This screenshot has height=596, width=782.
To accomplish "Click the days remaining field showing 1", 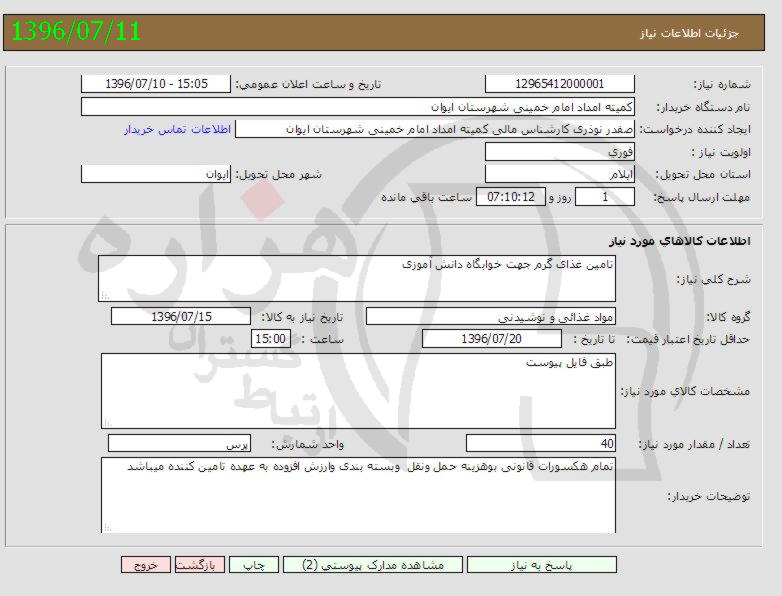I will [x=605, y=197].
